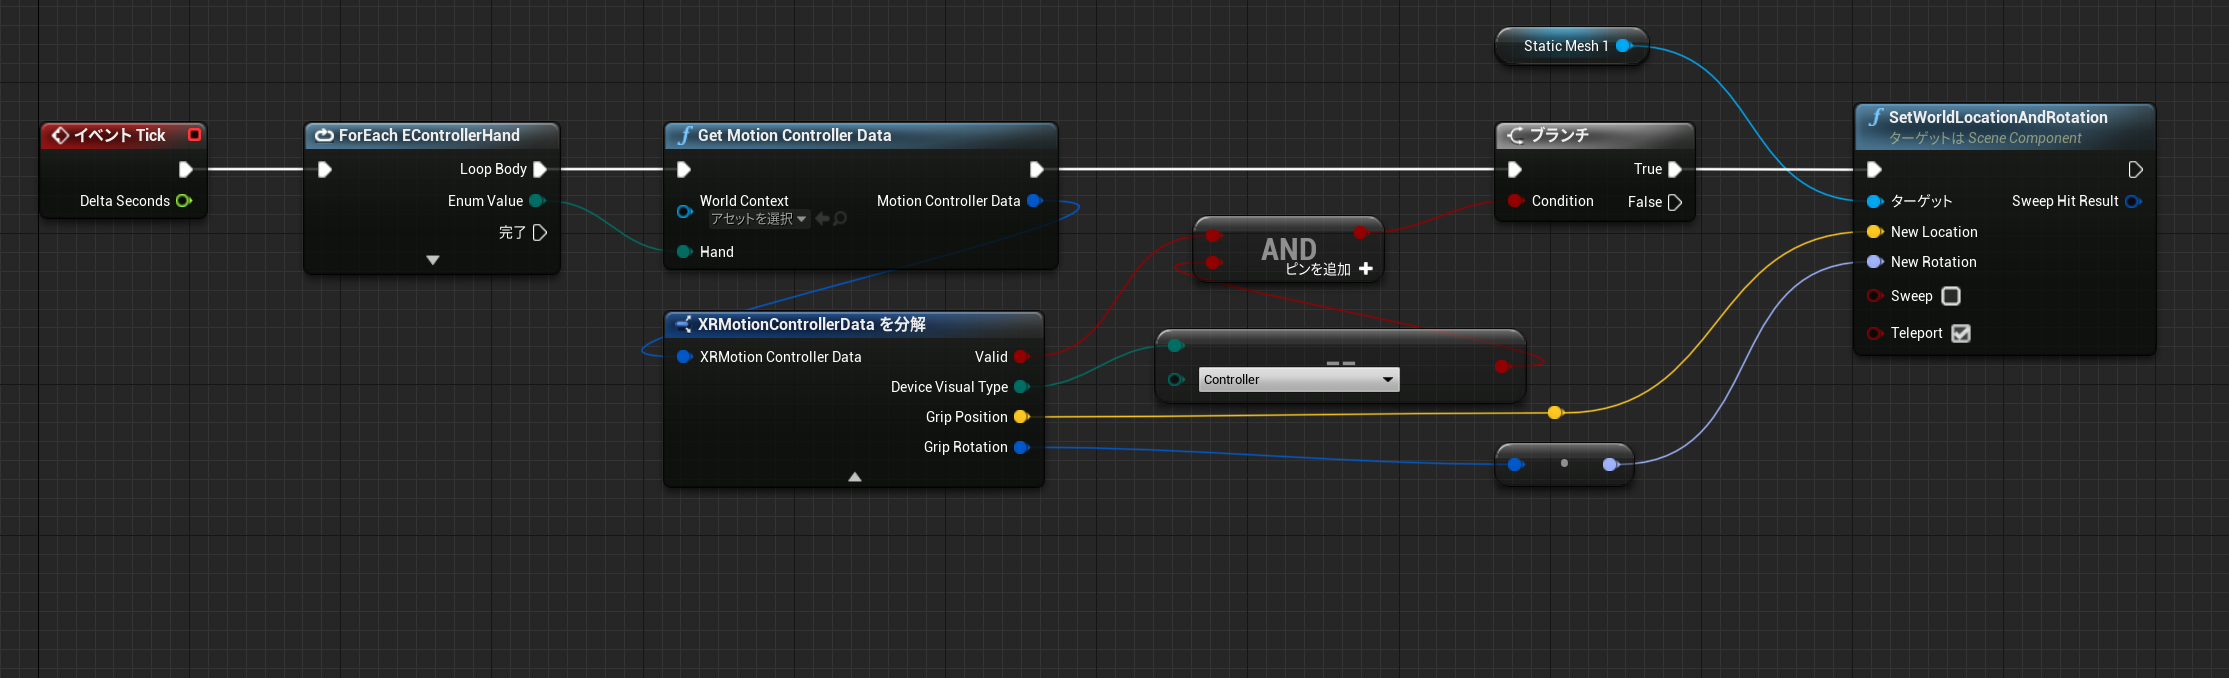The width and height of the screenshot is (2229, 678).
Task: Click the Grip Rotation blue output pin
Action: point(1022,447)
